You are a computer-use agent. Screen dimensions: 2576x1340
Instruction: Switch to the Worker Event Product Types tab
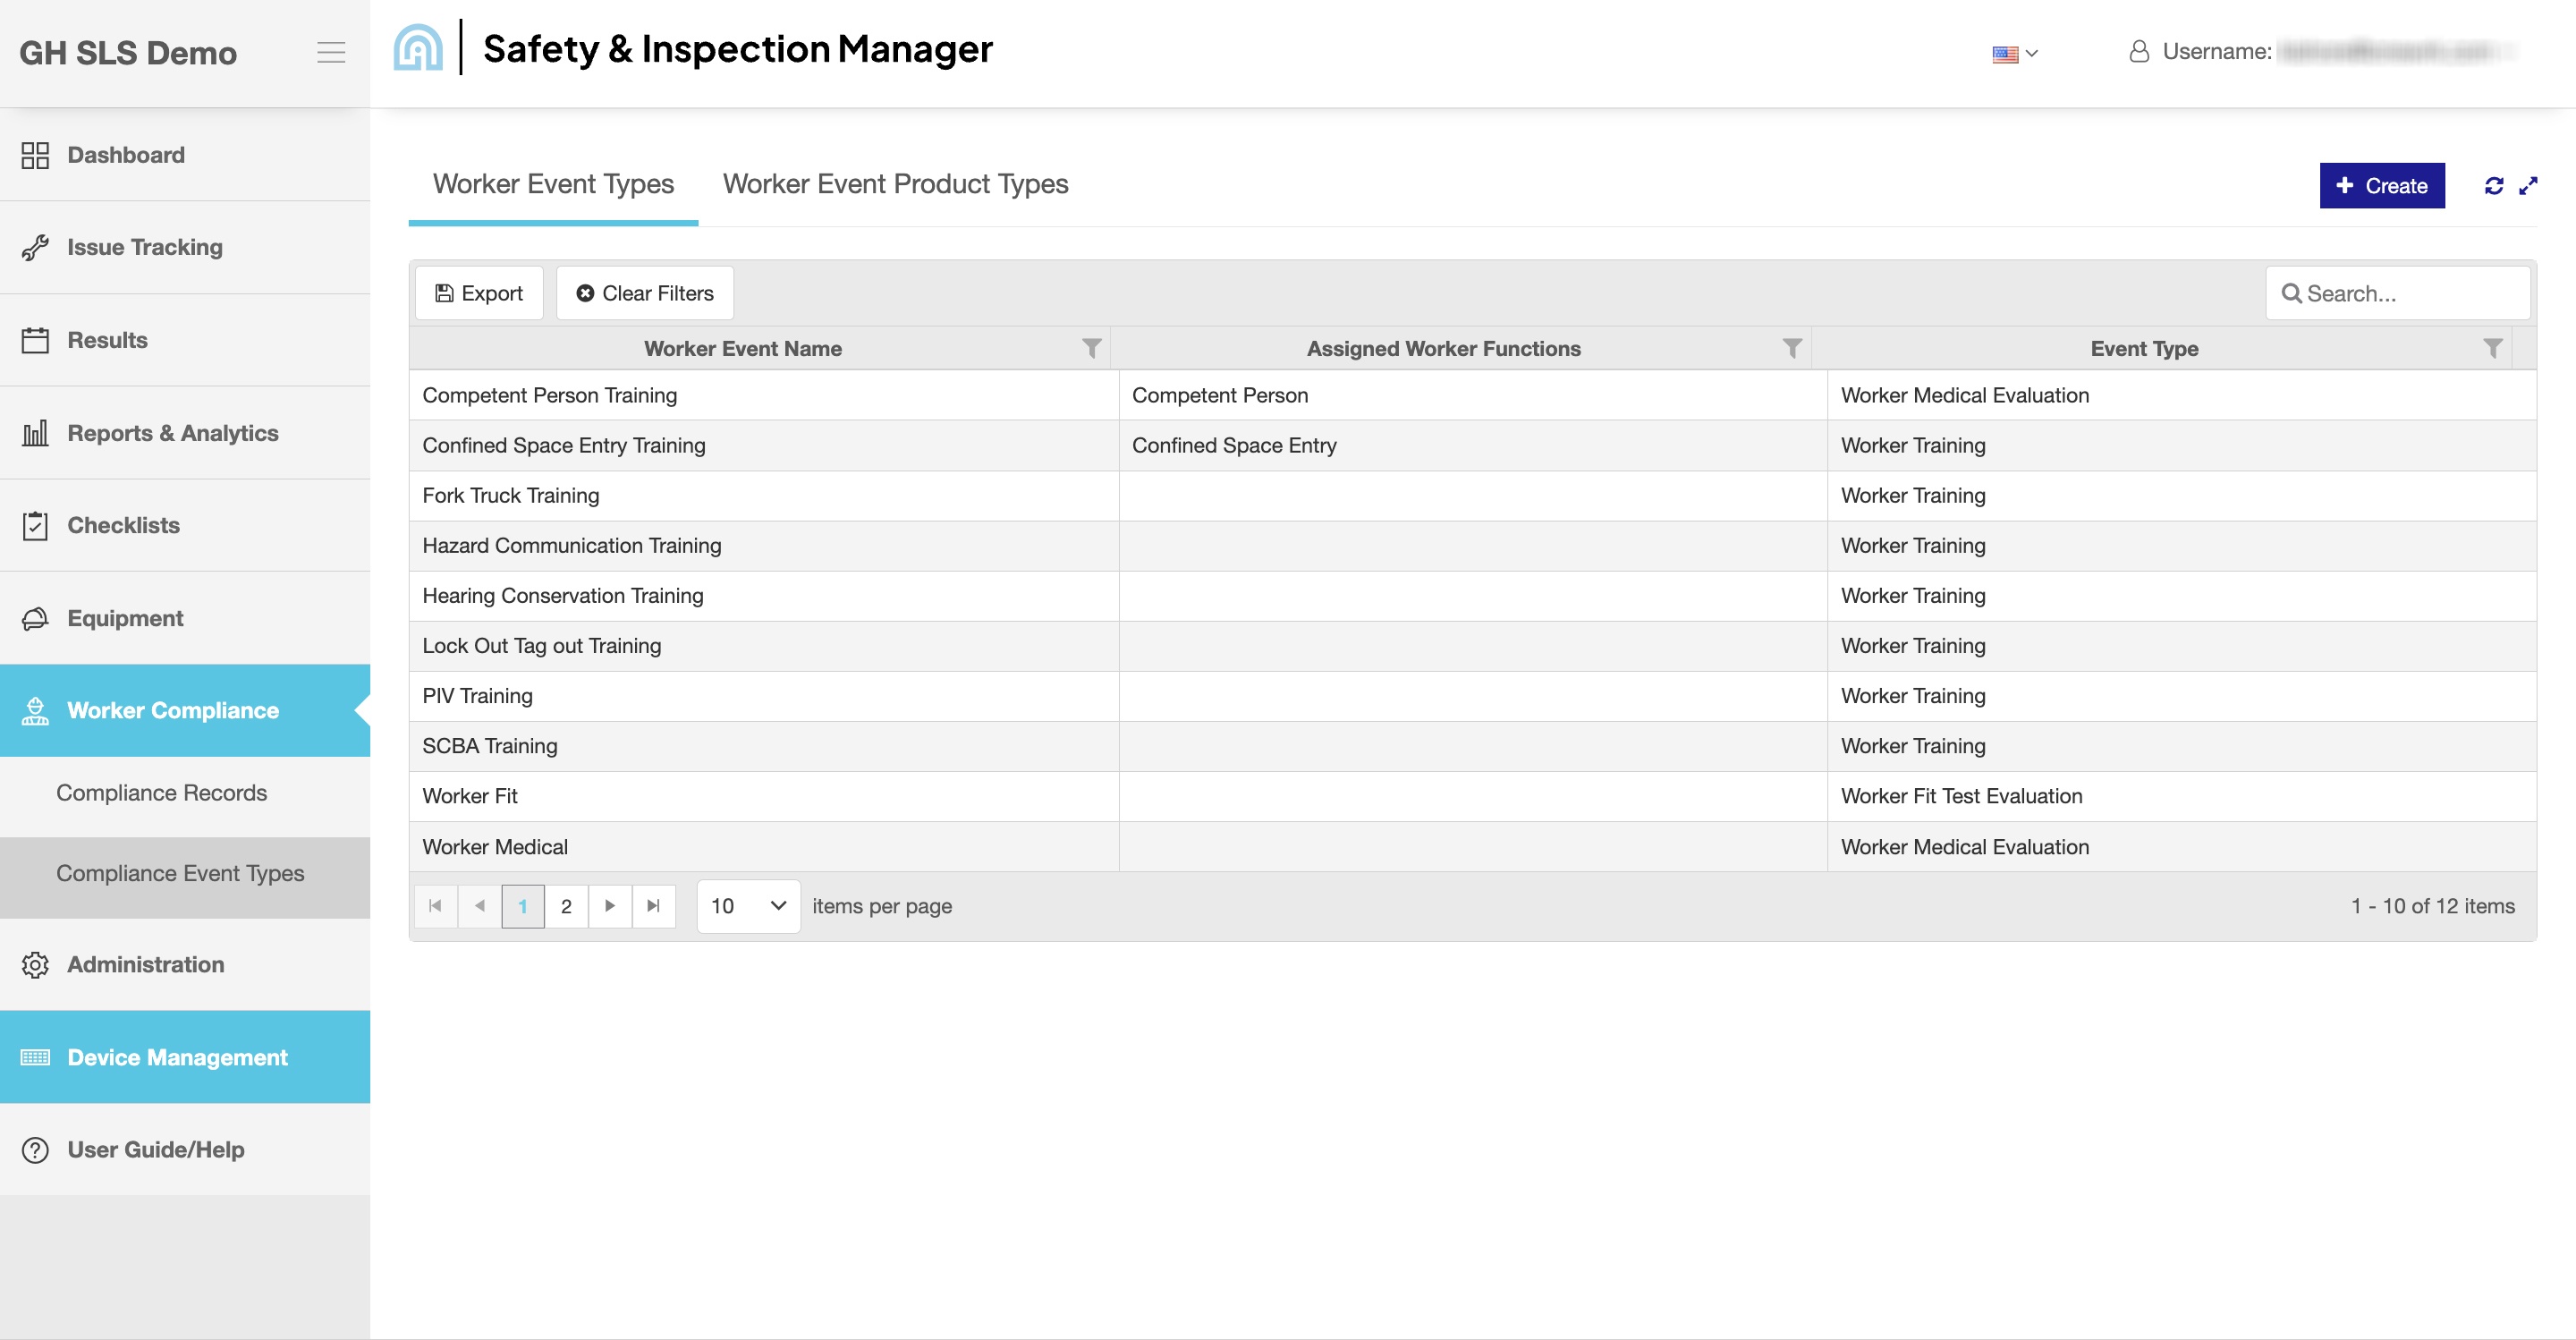(x=895, y=184)
